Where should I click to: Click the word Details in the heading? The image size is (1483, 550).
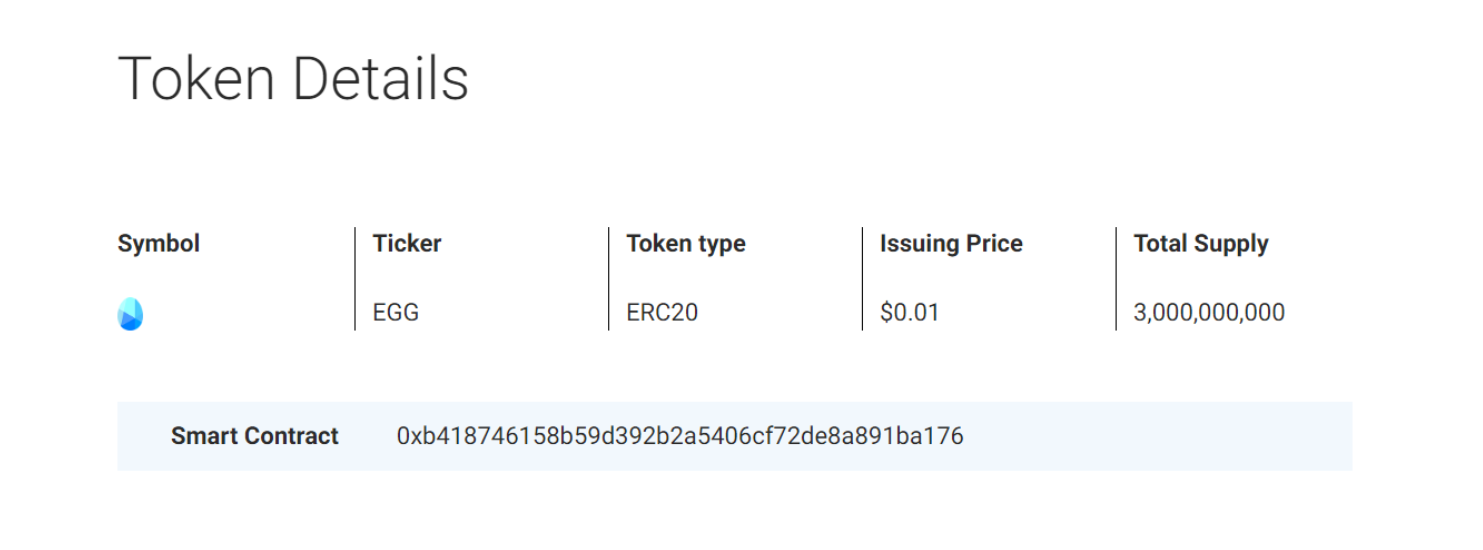(381, 78)
